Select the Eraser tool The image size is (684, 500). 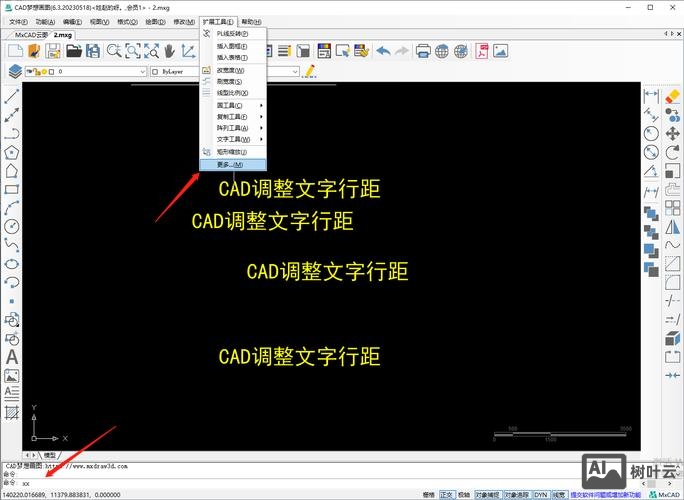point(673,96)
